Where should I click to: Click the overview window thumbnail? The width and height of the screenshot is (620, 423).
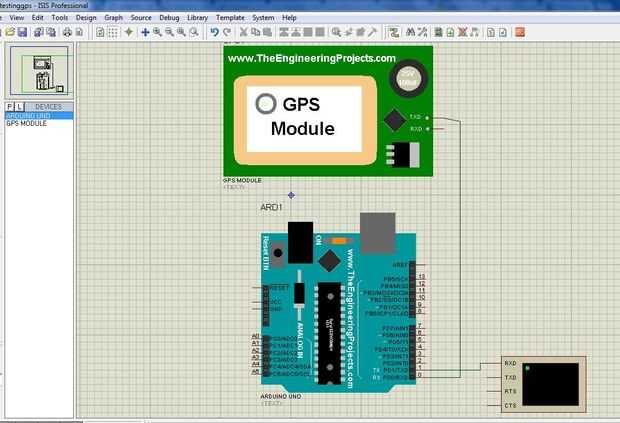(x=39, y=71)
